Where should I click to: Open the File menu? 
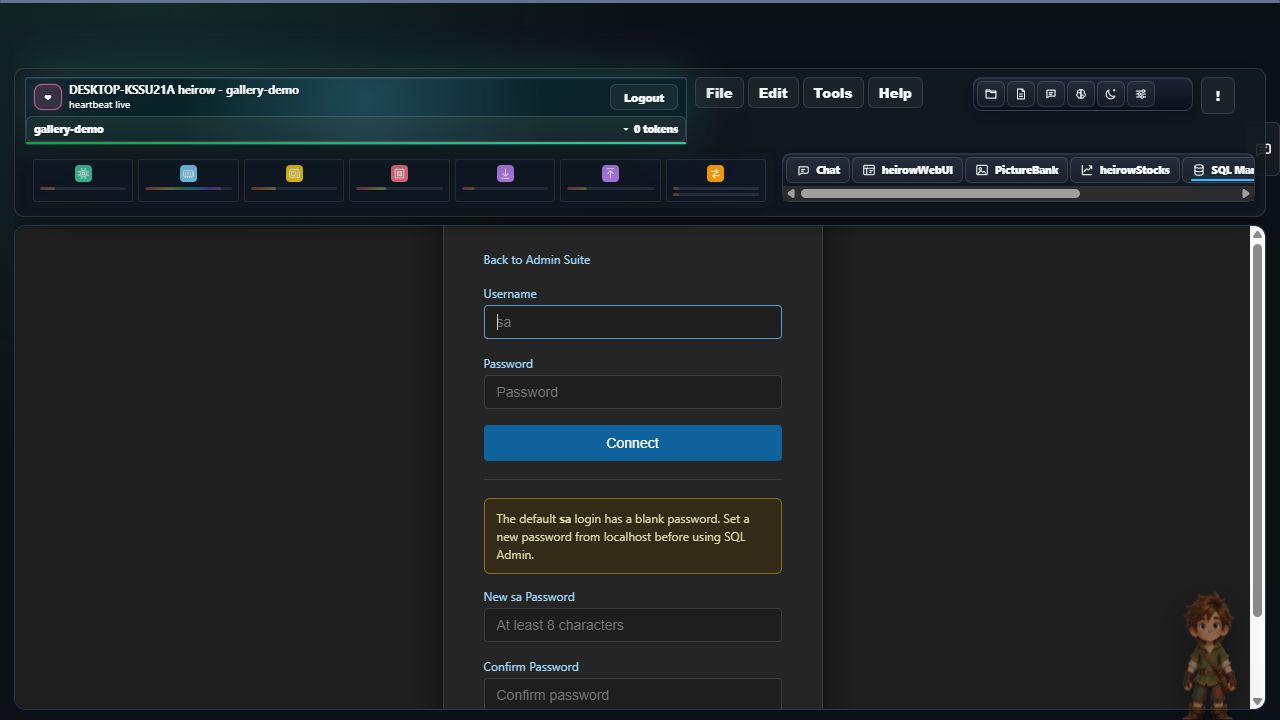[x=719, y=93]
